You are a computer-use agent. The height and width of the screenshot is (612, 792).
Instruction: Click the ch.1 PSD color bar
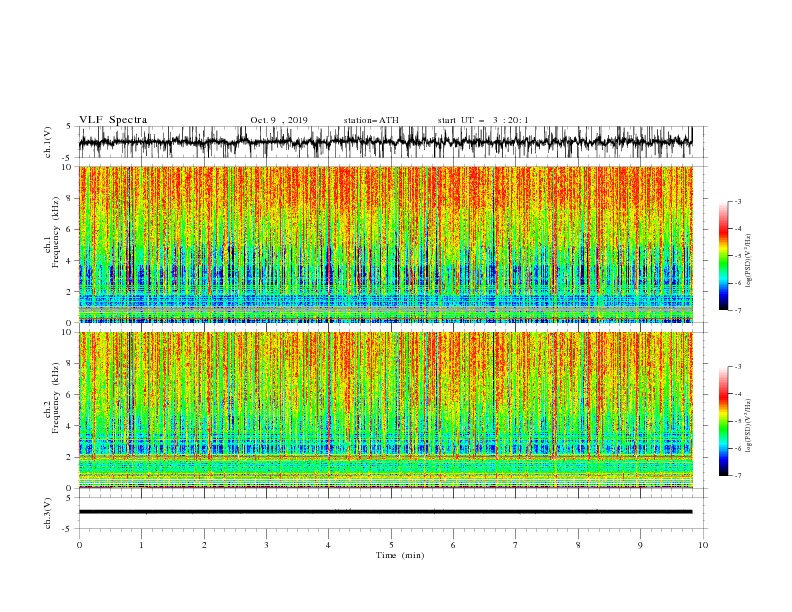723,256
